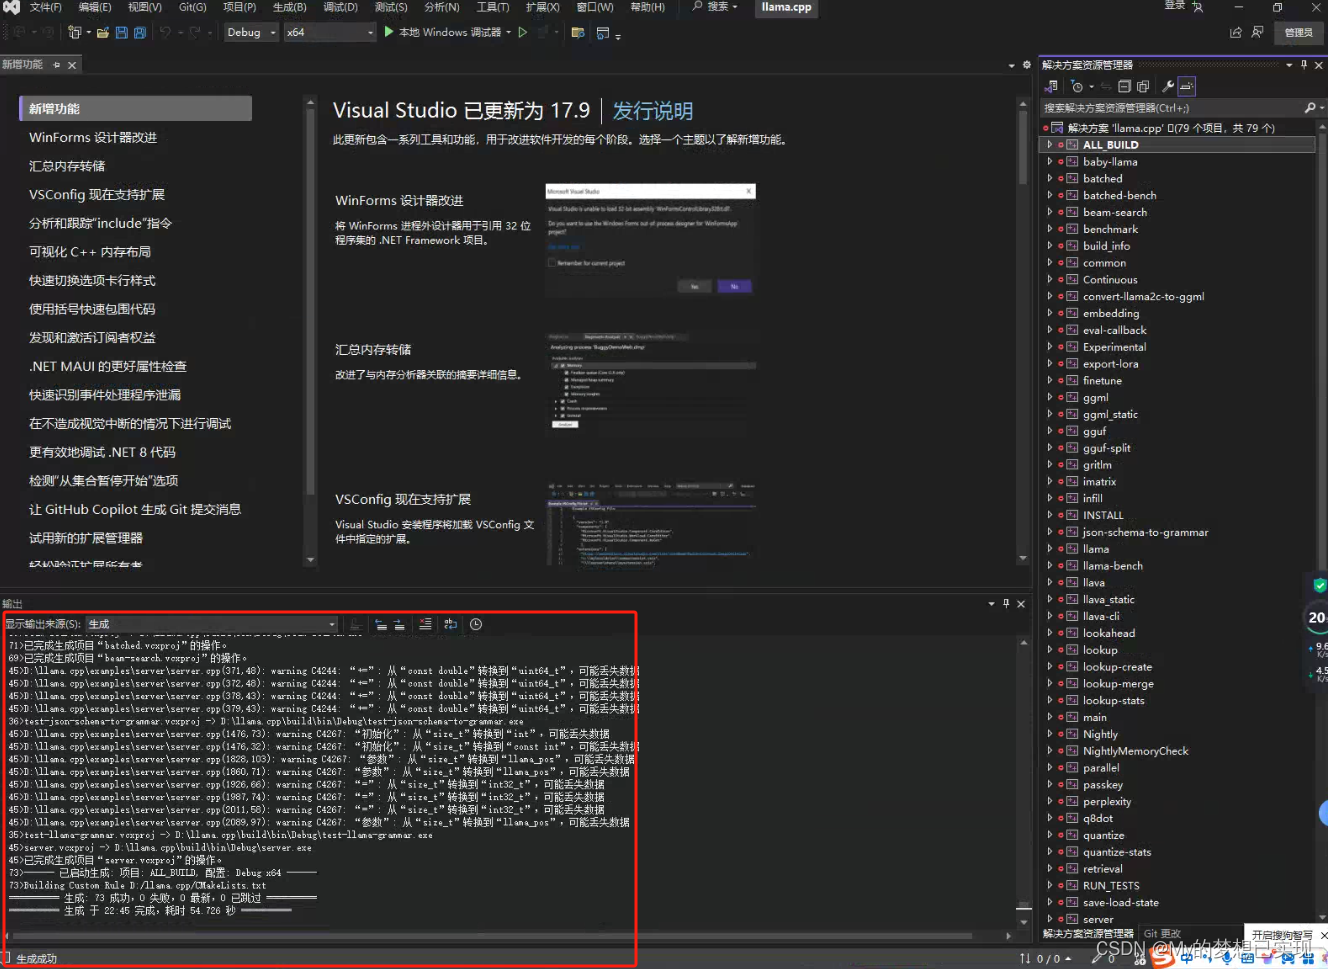Click the open file icon in the toolbar
Image resolution: width=1328 pixels, height=969 pixels.
(104, 31)
